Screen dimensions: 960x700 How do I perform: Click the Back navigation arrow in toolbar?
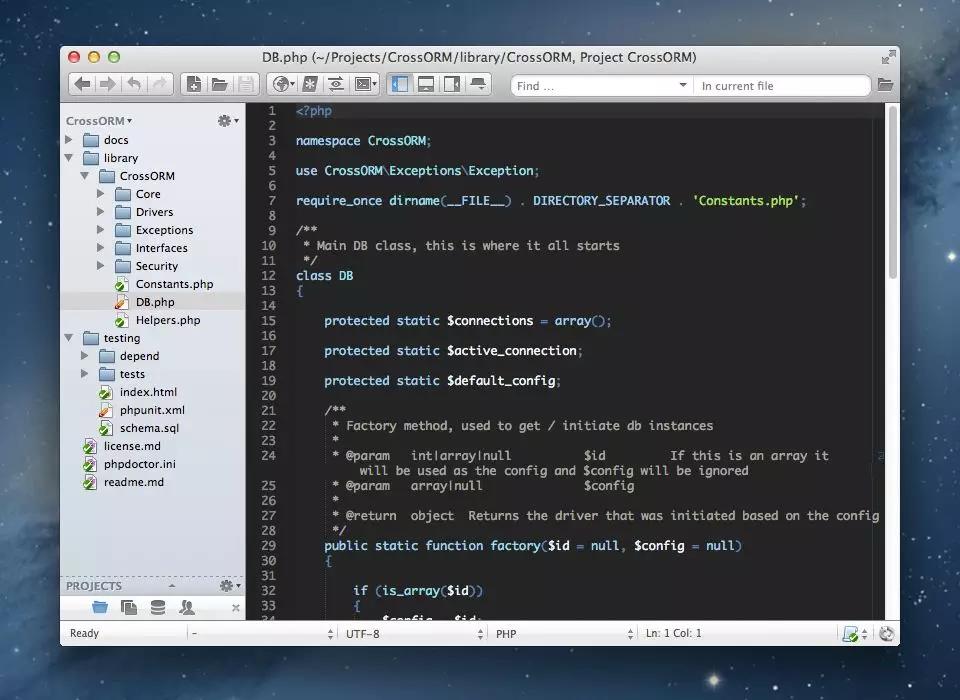click(83, 85)
